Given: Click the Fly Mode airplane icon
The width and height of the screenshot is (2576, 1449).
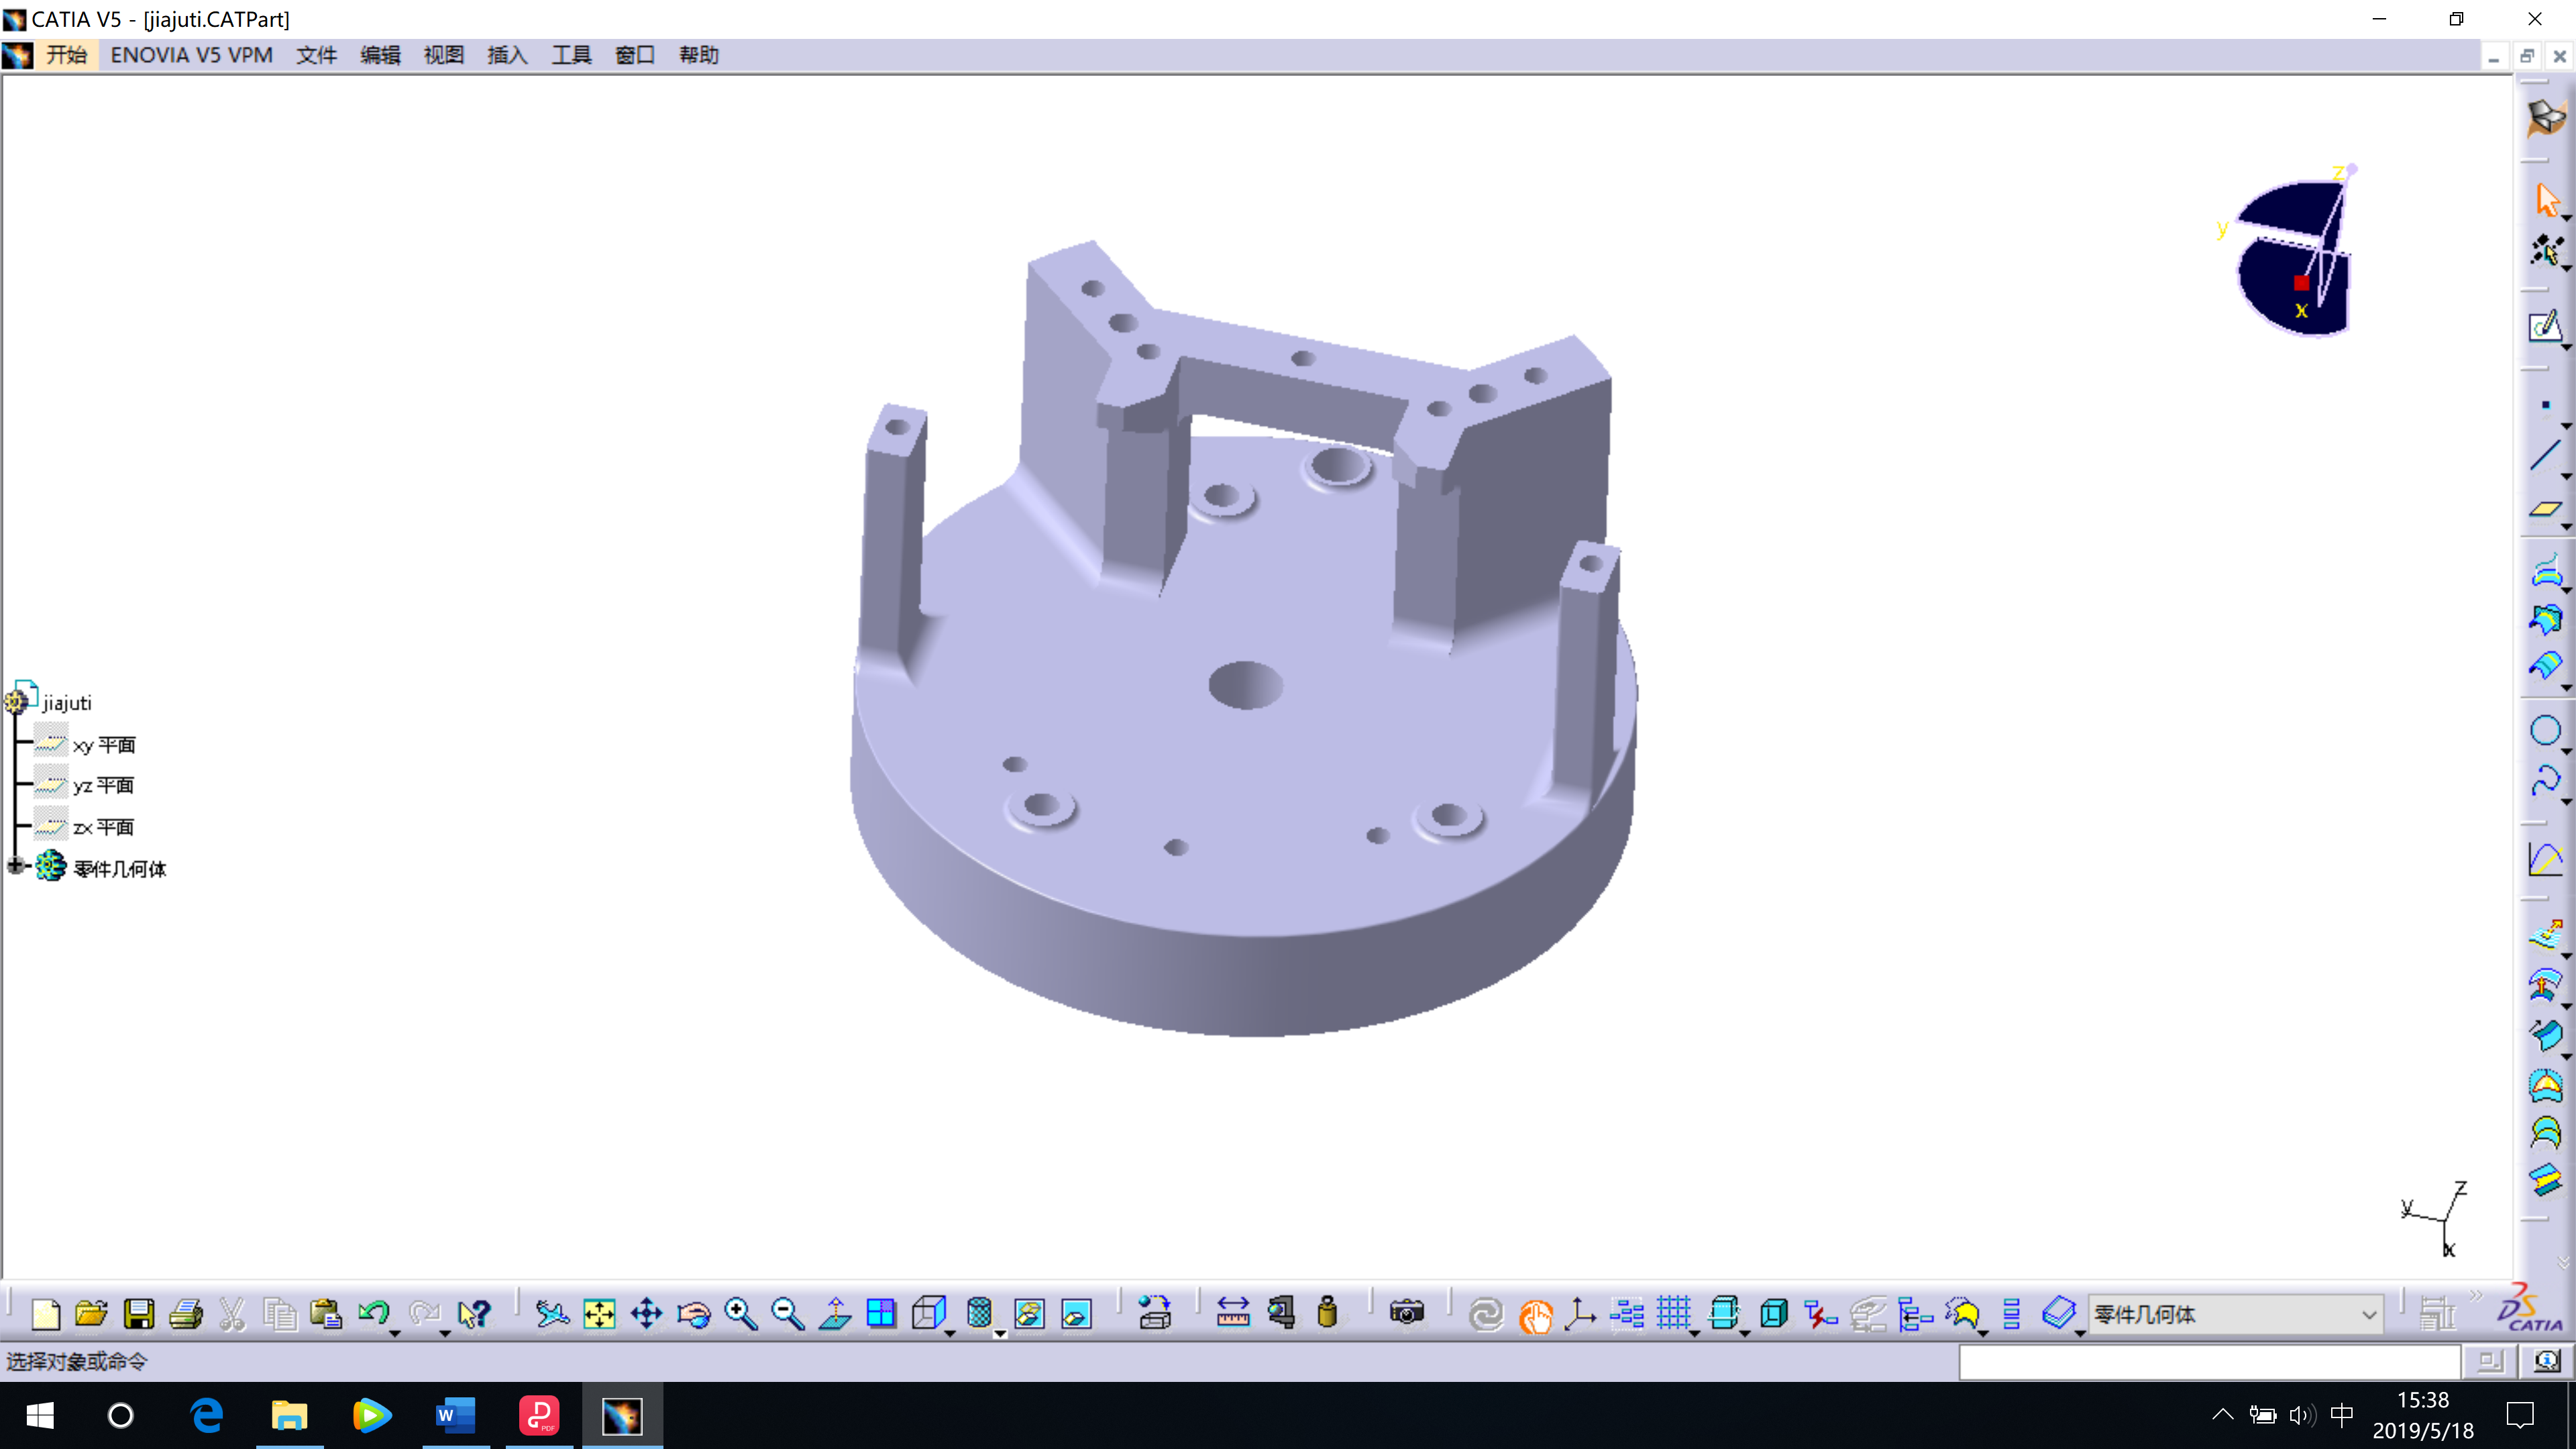Looking at the screenshot, I should click(x=551, y=1314).
